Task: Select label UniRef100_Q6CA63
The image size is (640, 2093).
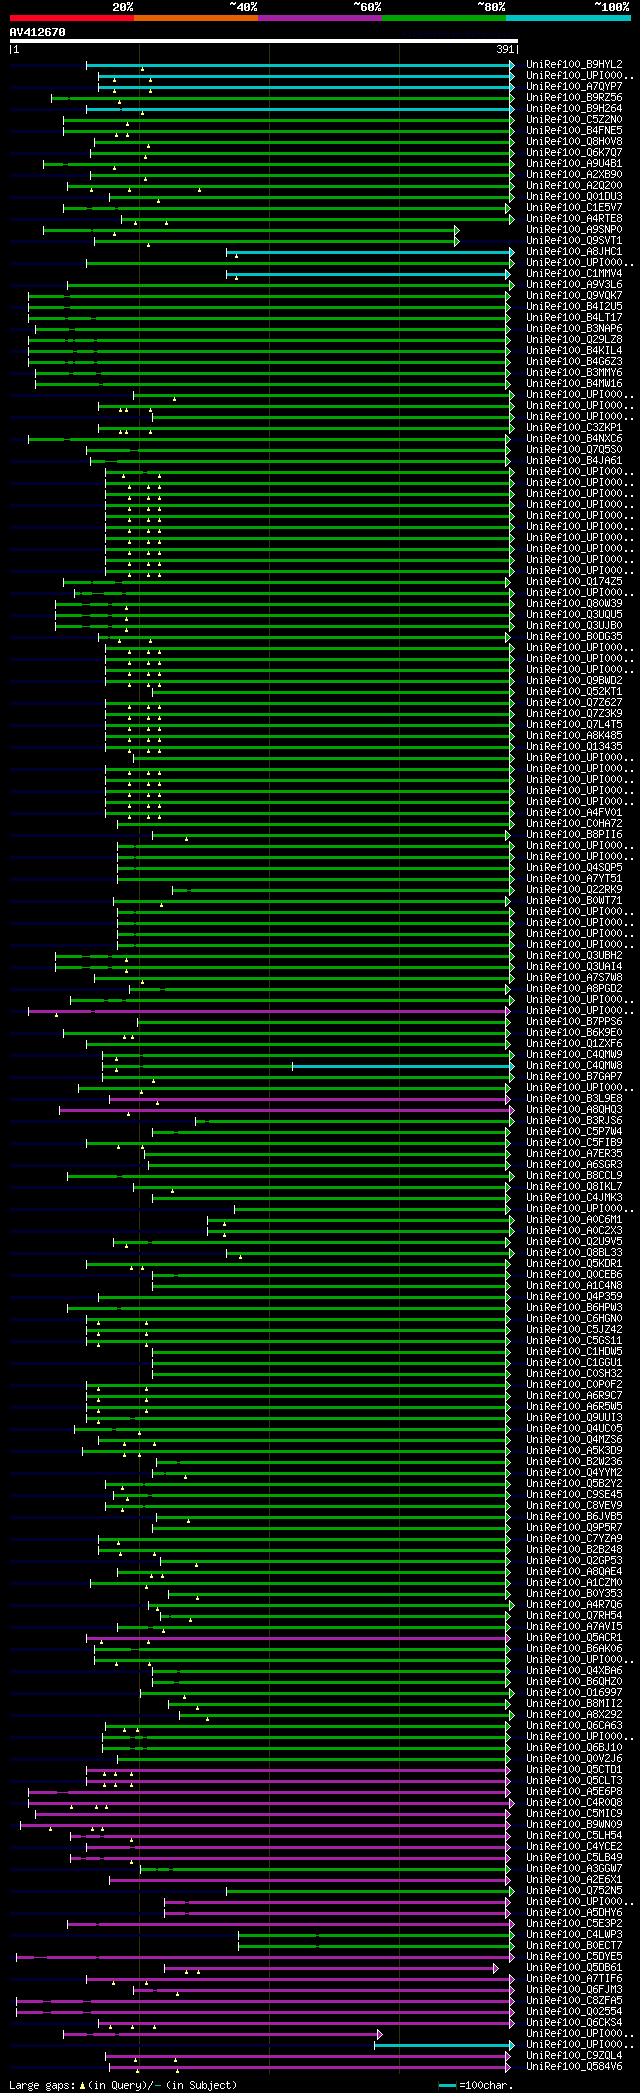Action: tap(574, 1726)
